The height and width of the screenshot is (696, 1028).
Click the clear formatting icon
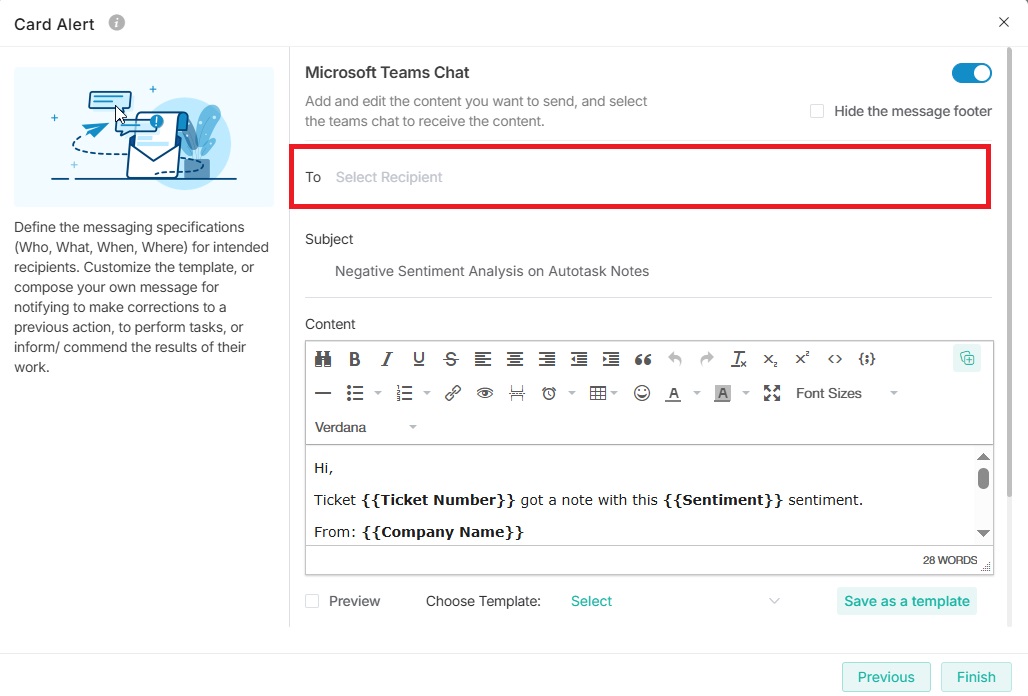pos(739,359)
